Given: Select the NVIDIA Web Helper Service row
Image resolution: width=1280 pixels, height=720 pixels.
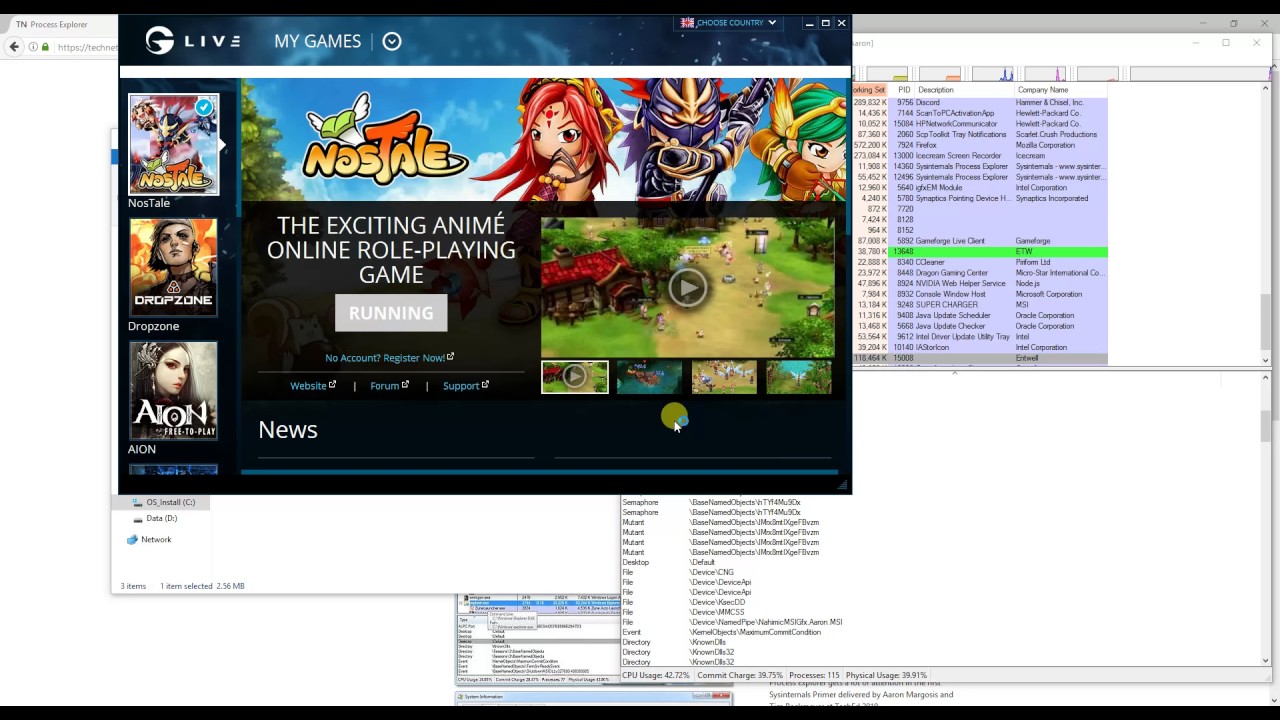Looking at the screenshot, I should [x=980, y=284].
